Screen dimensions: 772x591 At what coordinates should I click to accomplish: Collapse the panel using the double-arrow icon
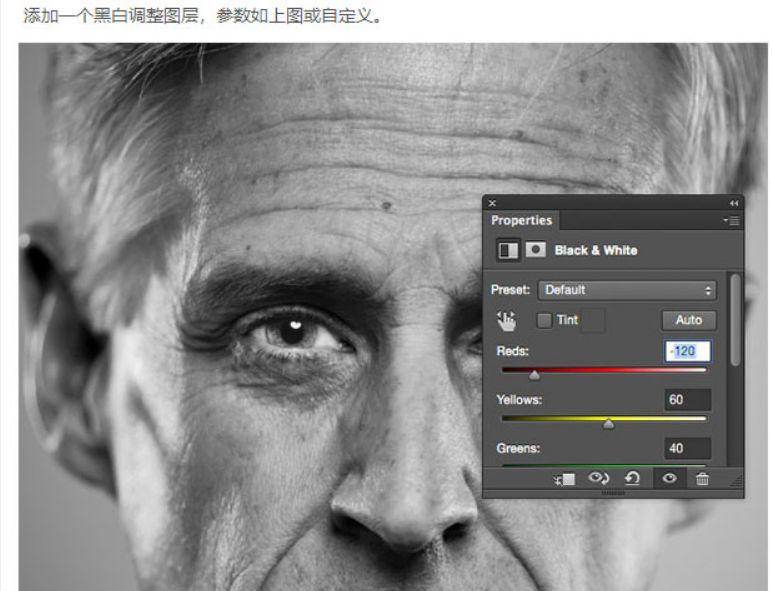(x=735, y=203)
